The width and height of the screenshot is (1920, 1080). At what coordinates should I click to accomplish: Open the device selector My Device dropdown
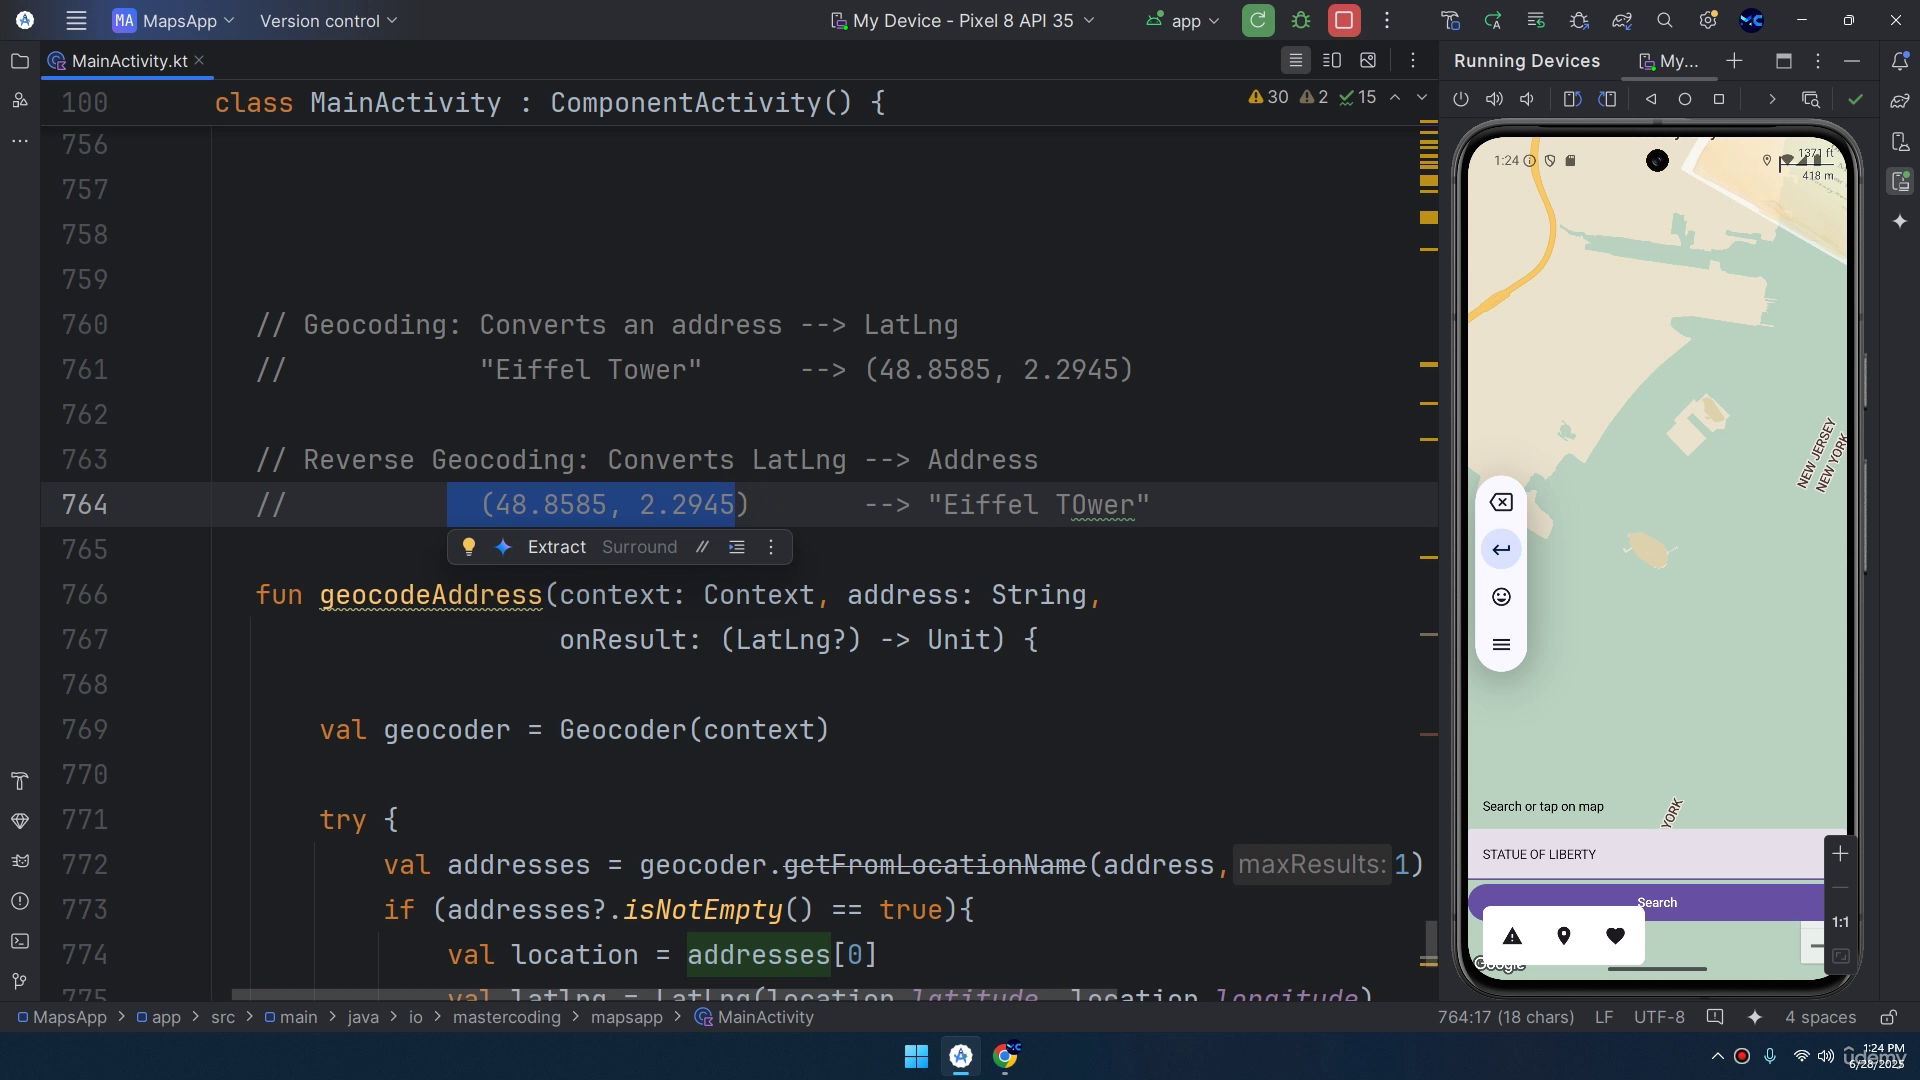click(962, 20)
